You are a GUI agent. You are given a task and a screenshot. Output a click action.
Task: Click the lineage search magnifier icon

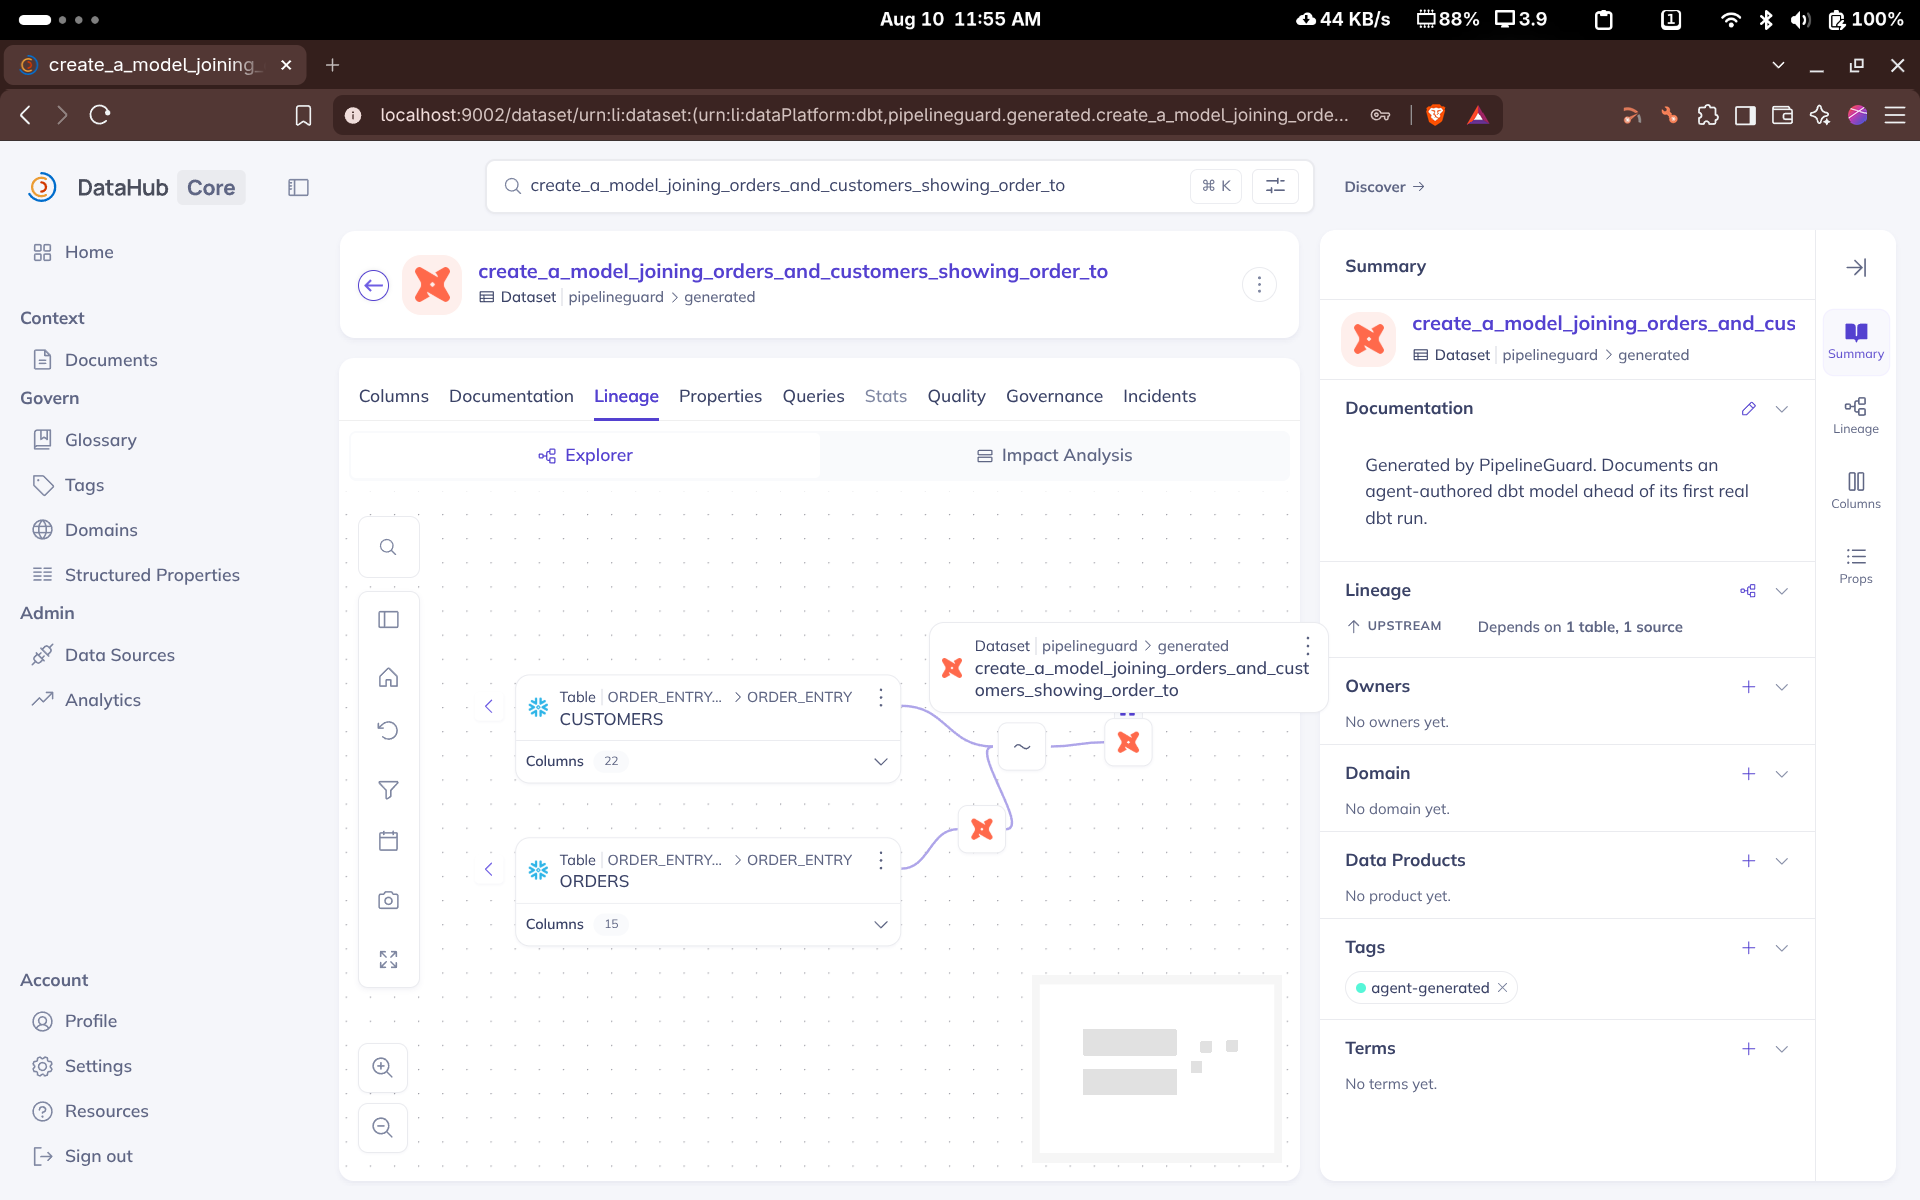pyautogui.click(x=388, y=547)
